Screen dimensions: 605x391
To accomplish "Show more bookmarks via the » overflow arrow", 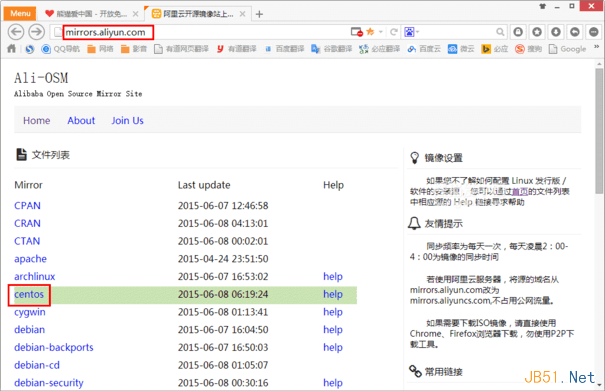I will tap(596, 47).
